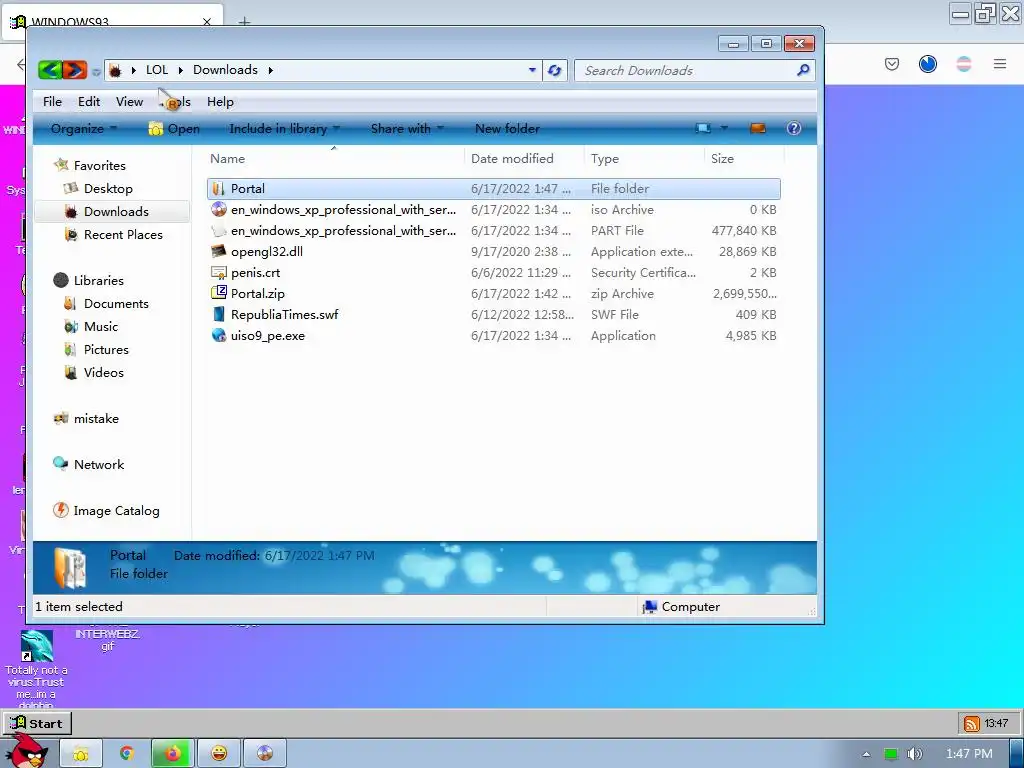Screen dimensions: 1024x768
Task: Expand the arrow after Downloads breadcrumb
Action: pos(270,70)
